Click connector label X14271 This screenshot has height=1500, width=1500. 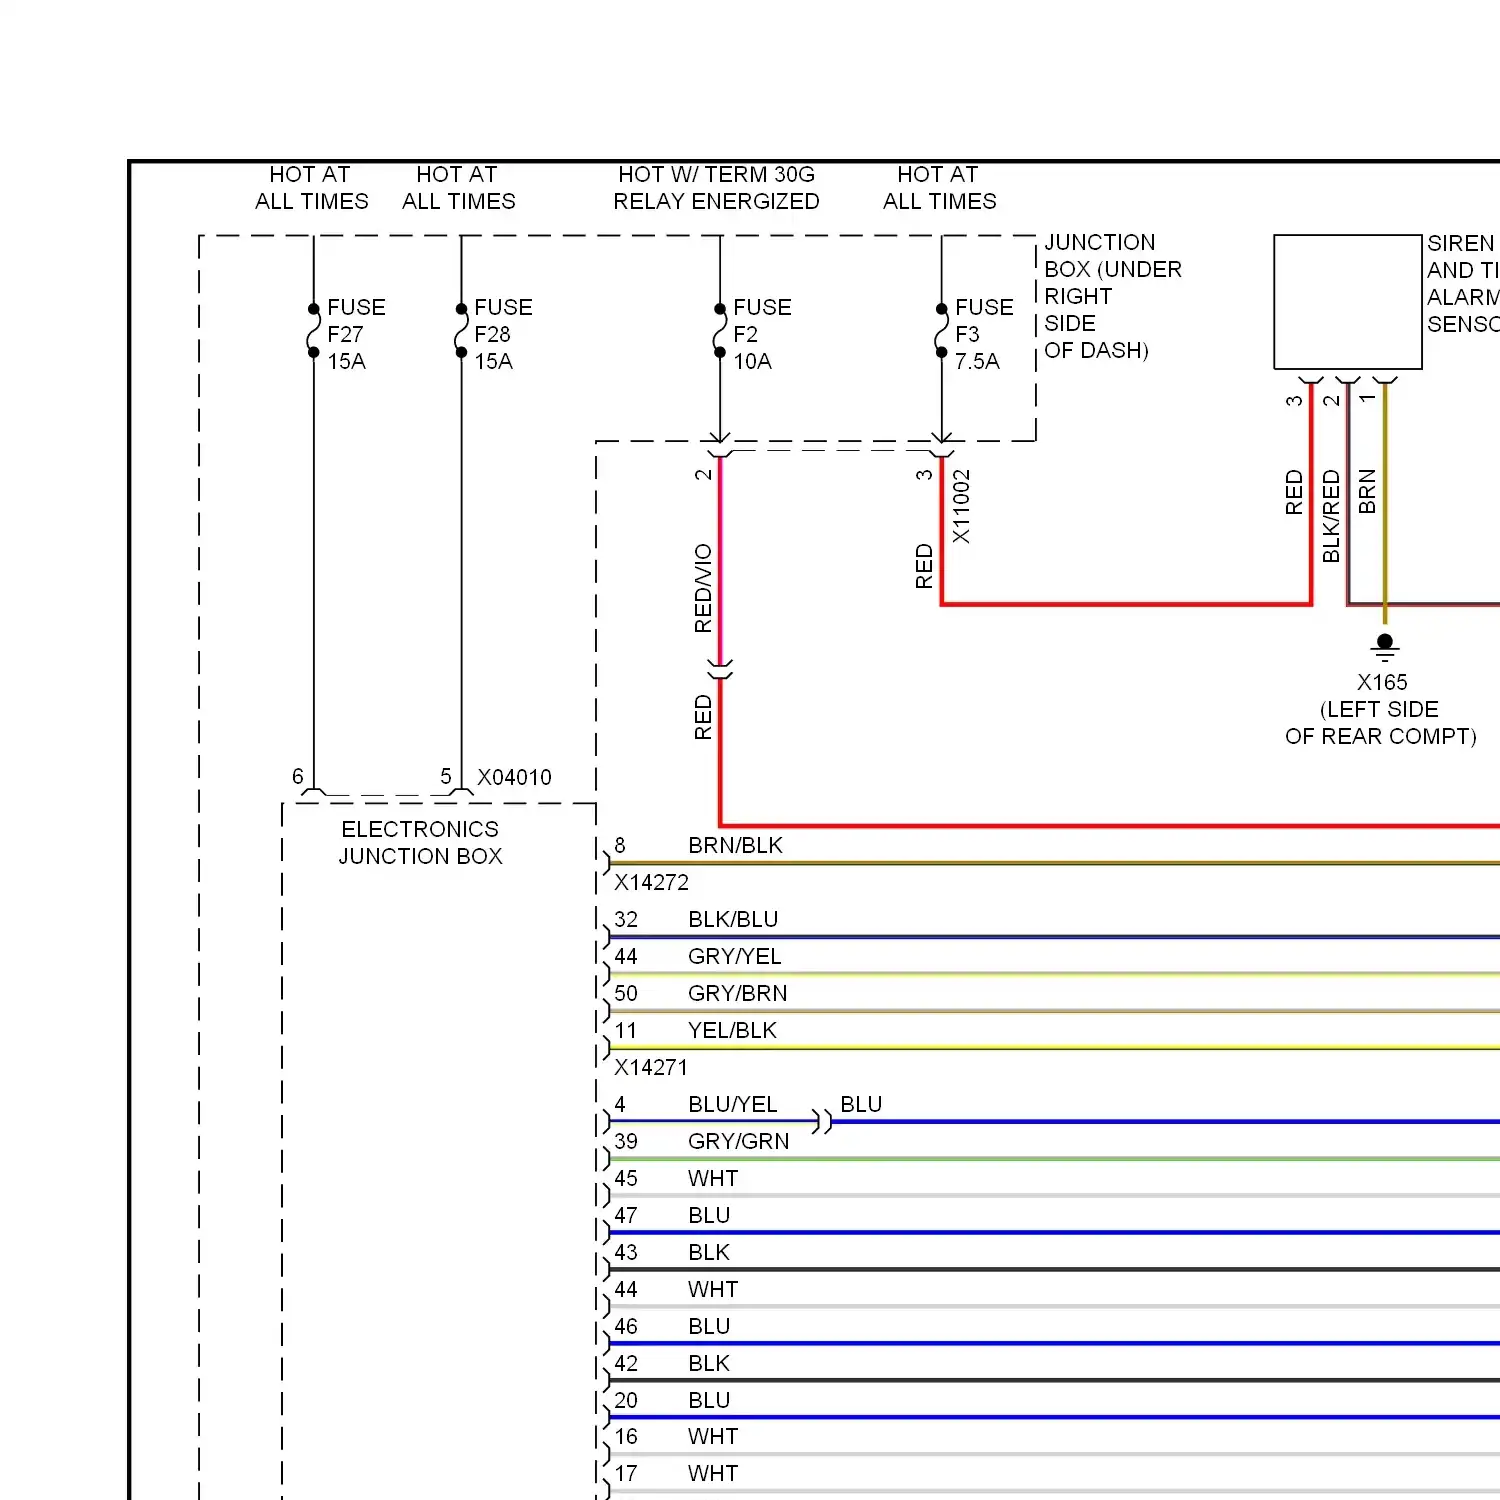point(651,1067)
